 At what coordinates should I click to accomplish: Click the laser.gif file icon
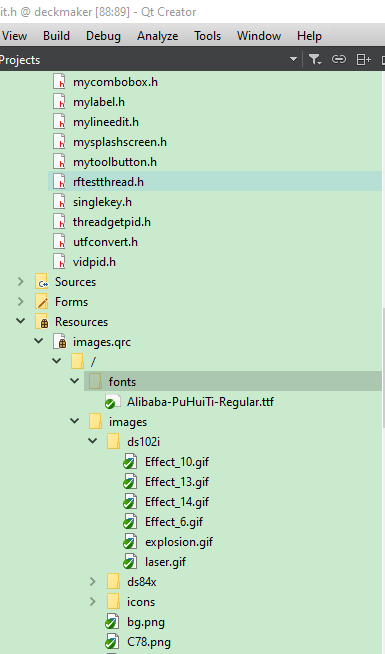click(130, 562)
